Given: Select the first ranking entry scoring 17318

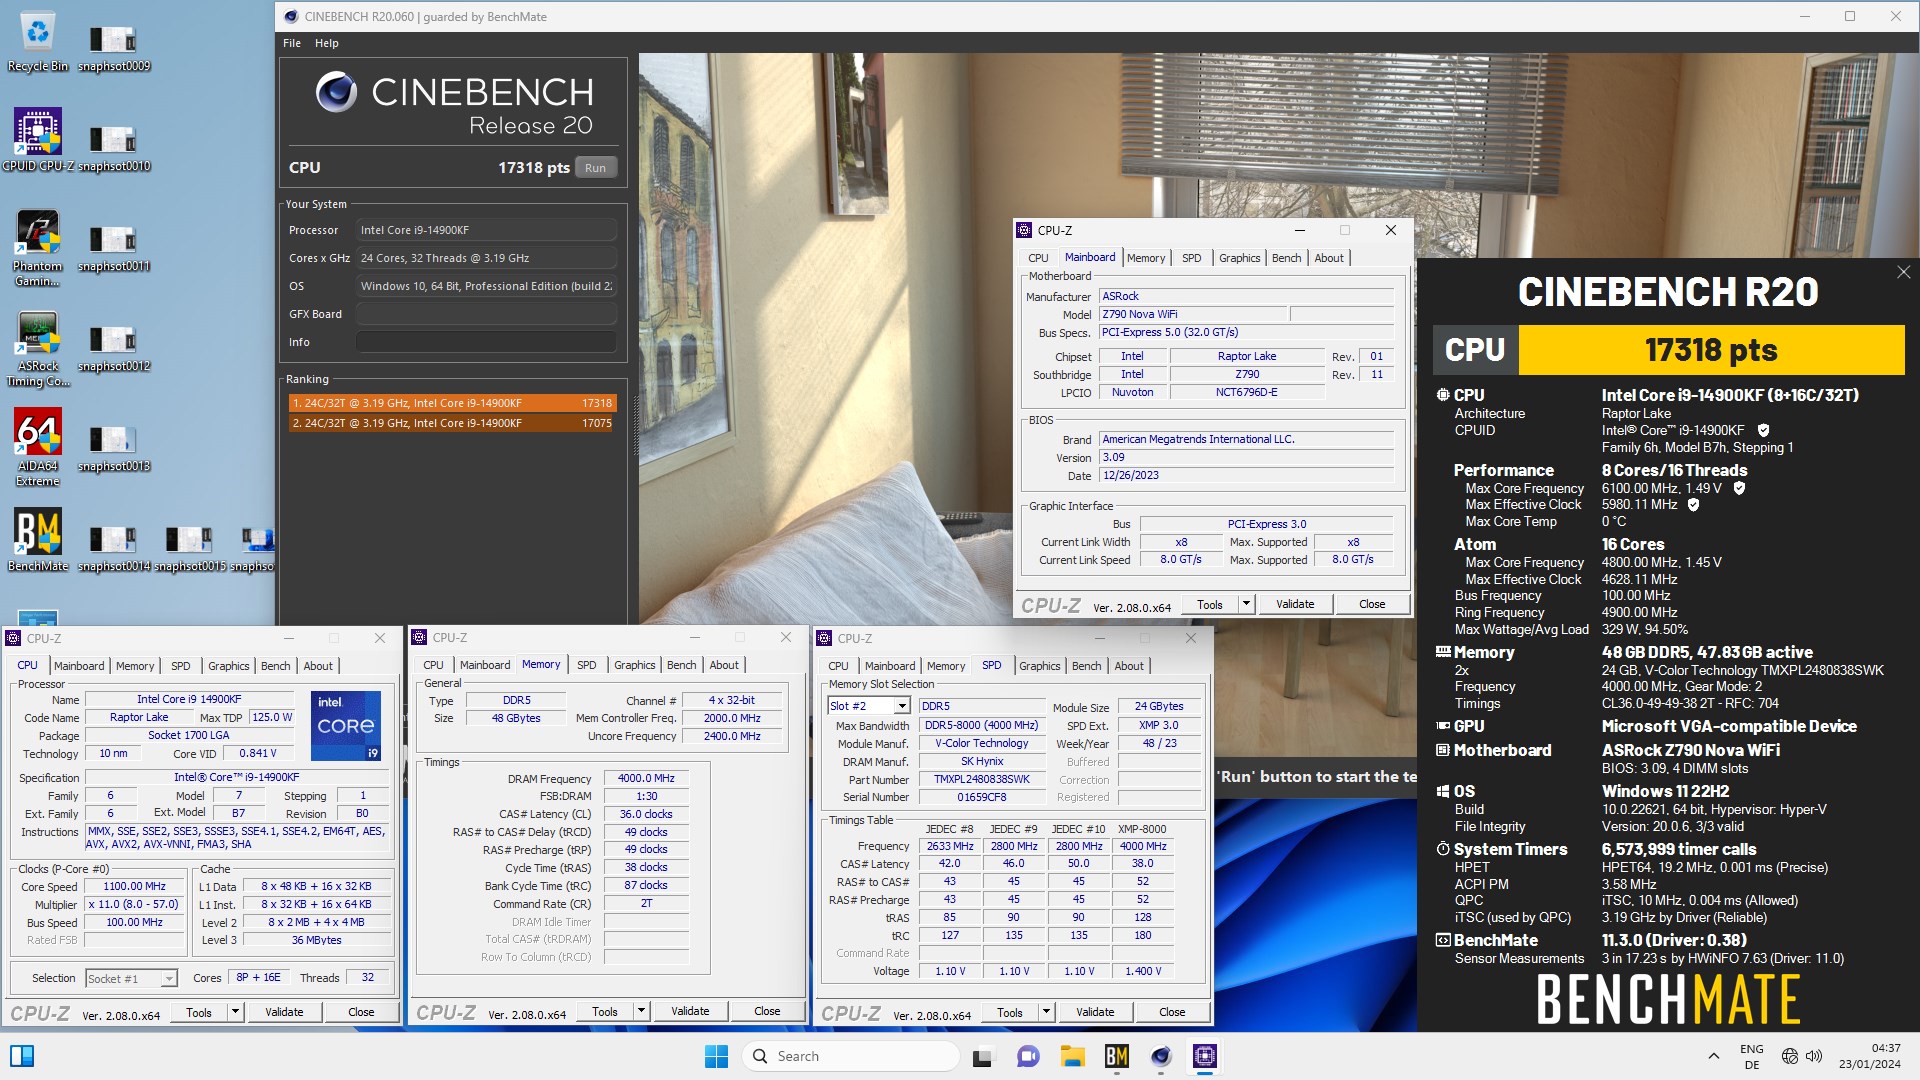Looking at the screenshot, I should [452, 403].
